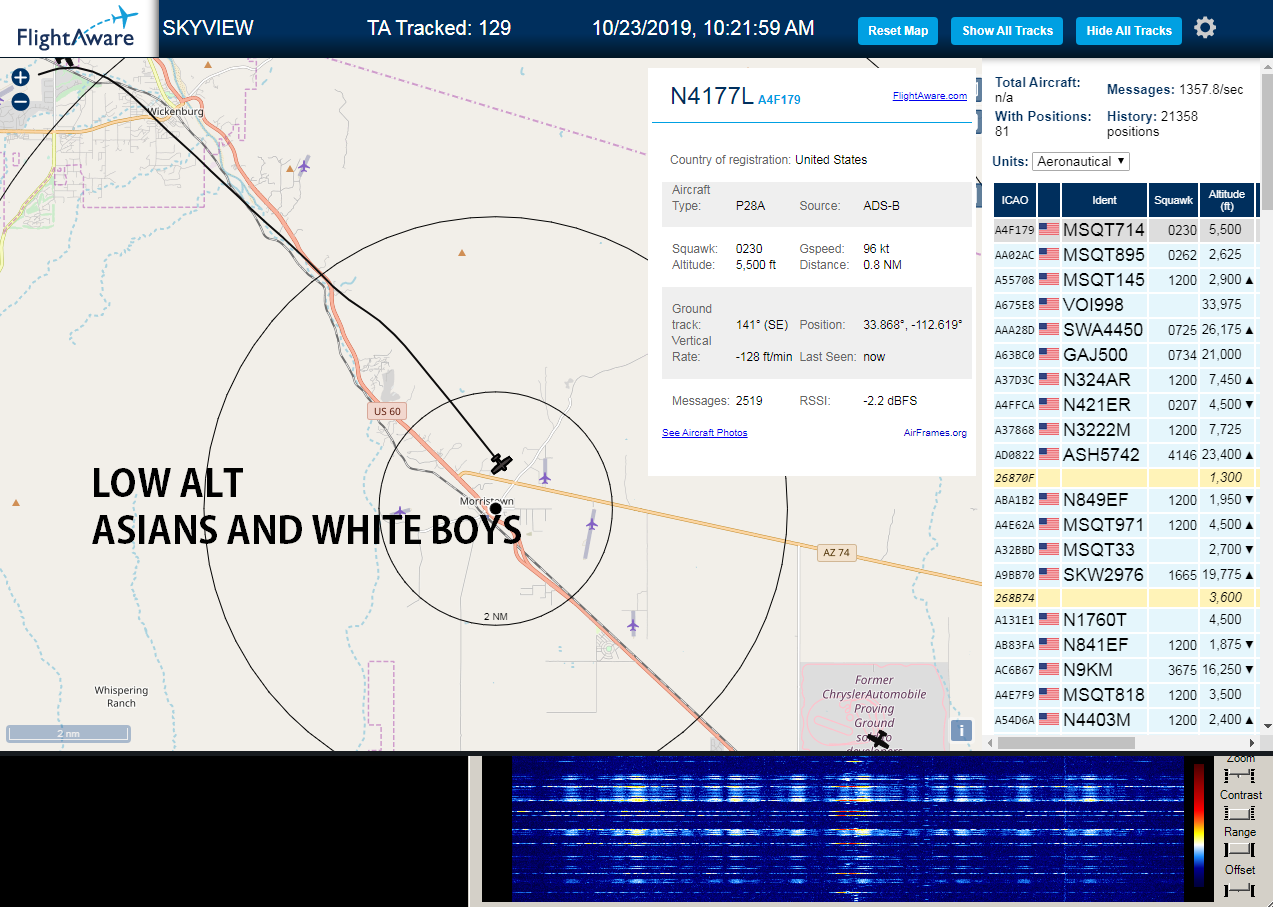Image resolution: width=1273 pixels, height=907 pixels.
Task: Select the black N4177L aircraft icon on map
Action: coord(501,463)
